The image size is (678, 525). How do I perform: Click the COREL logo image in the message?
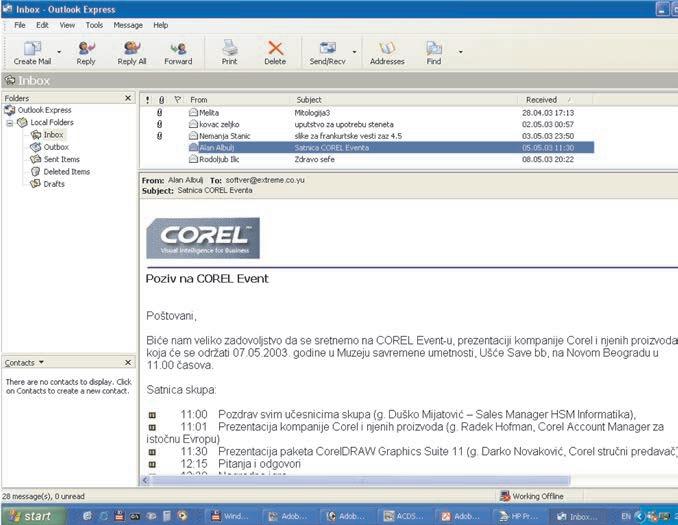pyautogui.click(x=203, y=238)
